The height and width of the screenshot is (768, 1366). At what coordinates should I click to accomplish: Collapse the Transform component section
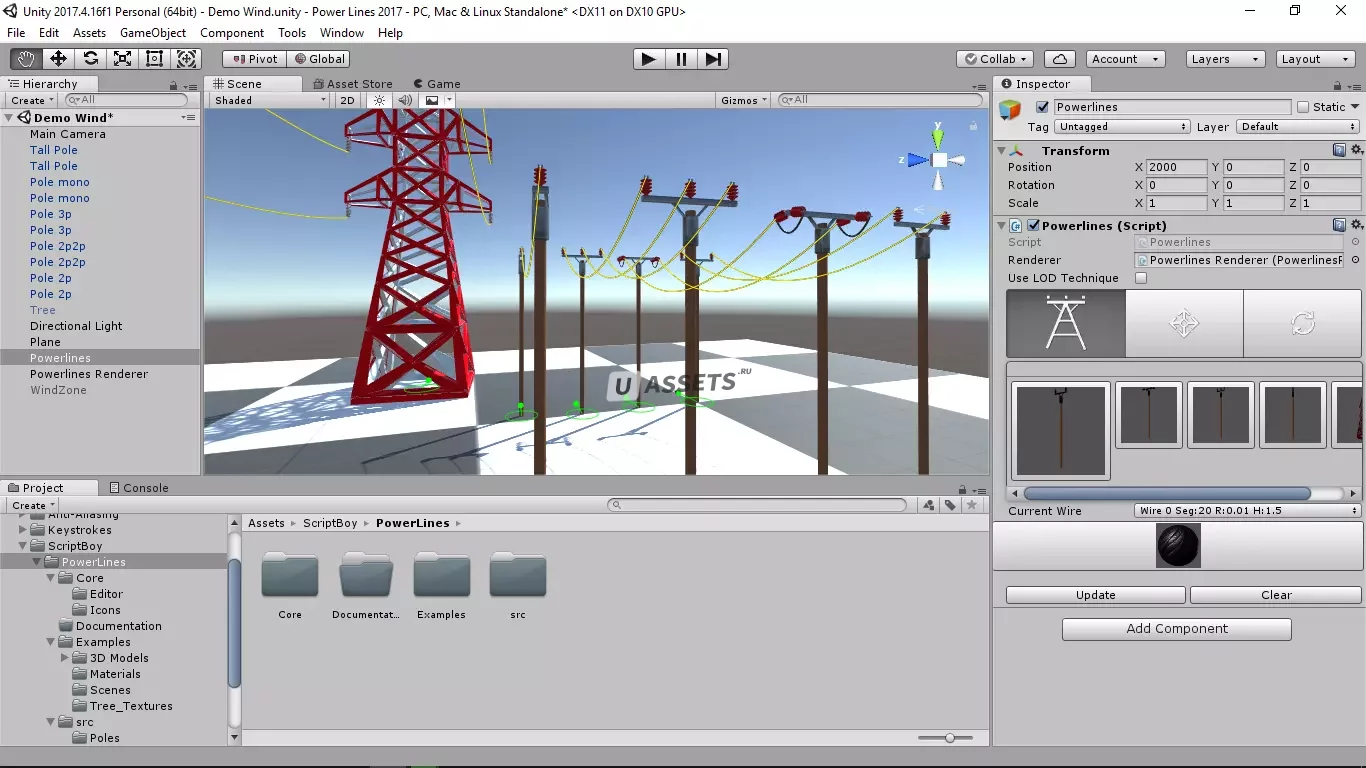[1002, 151]
